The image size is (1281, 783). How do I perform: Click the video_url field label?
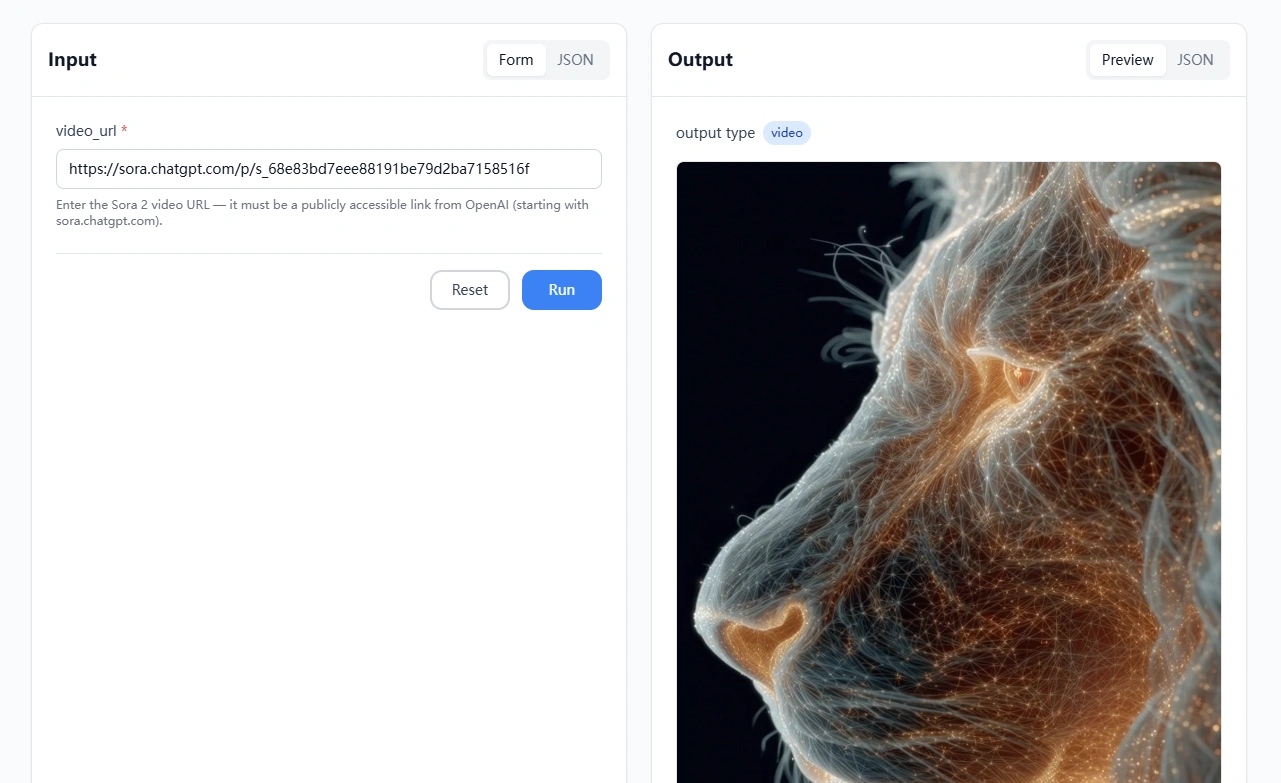86,131
